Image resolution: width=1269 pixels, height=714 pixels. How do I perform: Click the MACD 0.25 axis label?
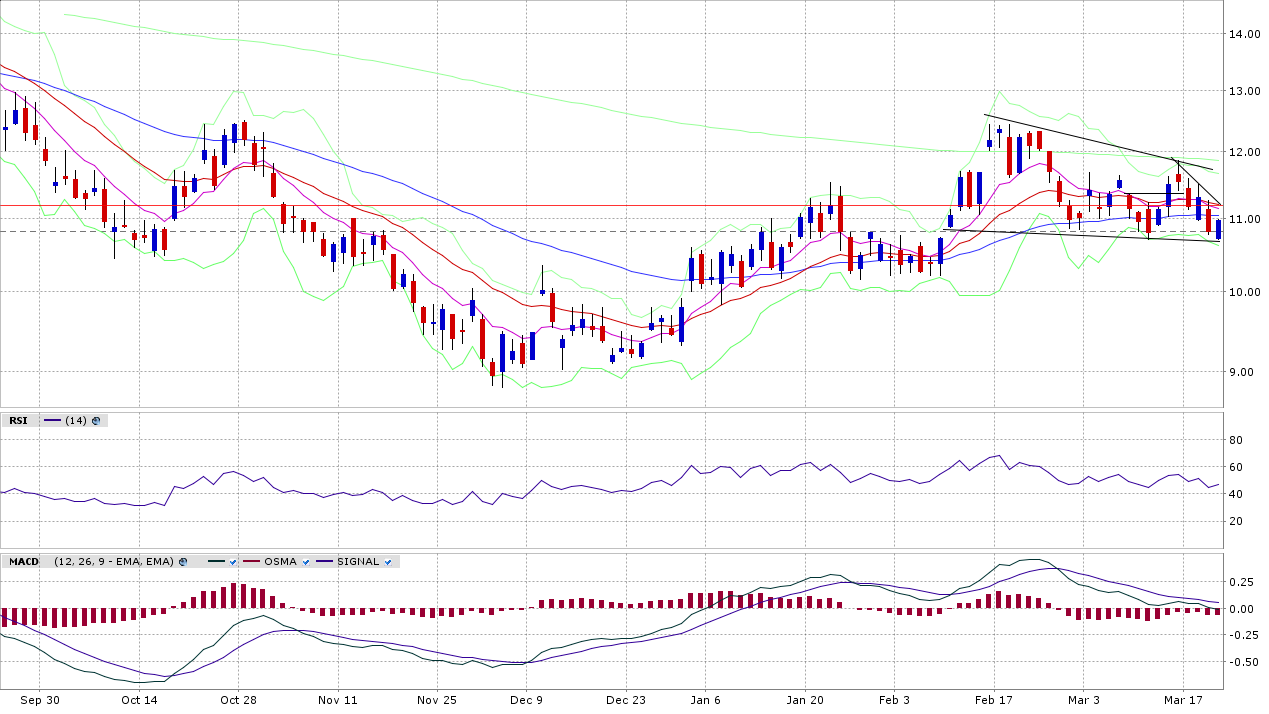(1243, 582)
